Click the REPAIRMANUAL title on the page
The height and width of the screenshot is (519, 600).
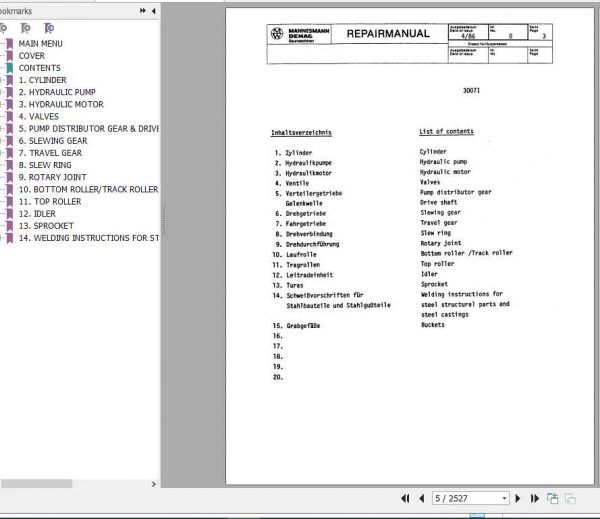[x=388, y=34]
